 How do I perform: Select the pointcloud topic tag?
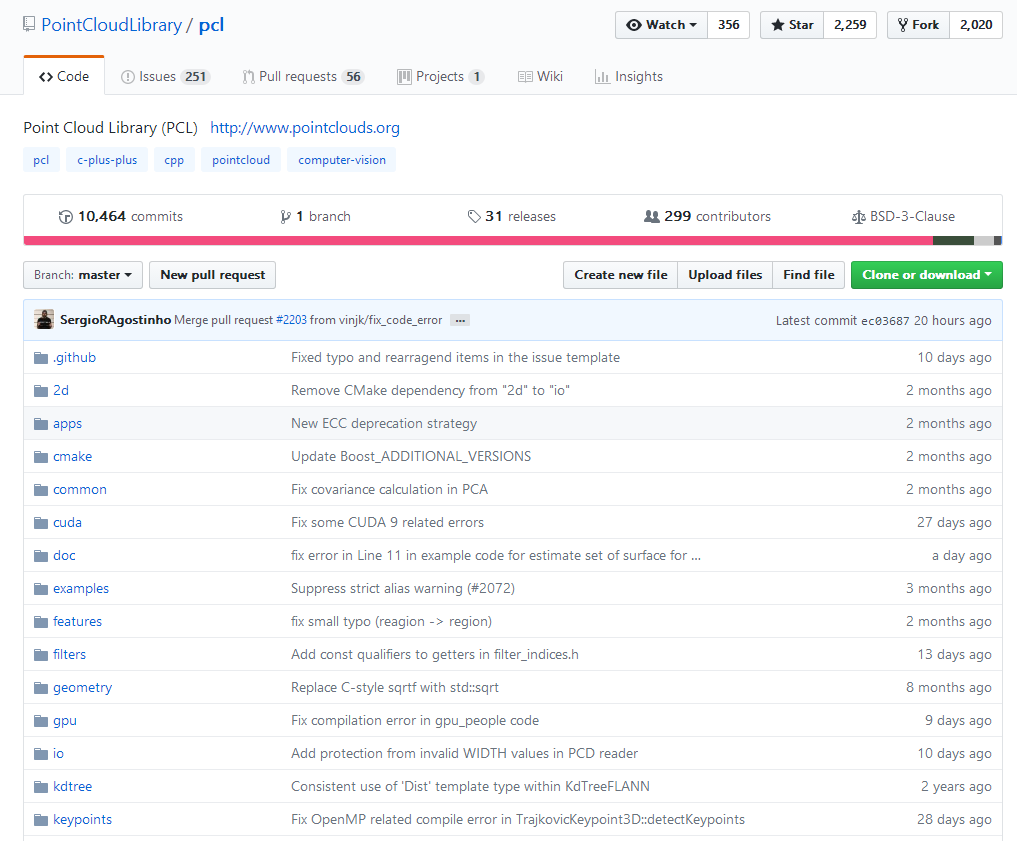[x=241, y=160]
